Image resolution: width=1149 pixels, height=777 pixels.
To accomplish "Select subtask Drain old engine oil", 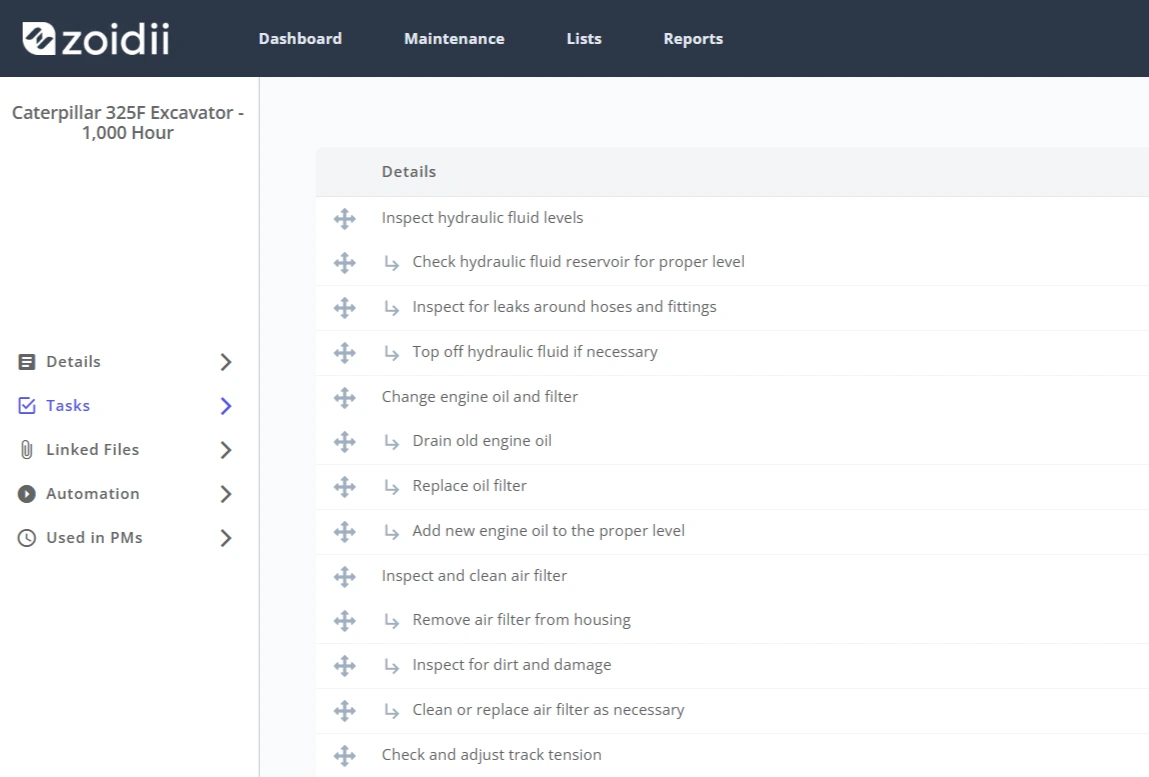I will 481,441.
